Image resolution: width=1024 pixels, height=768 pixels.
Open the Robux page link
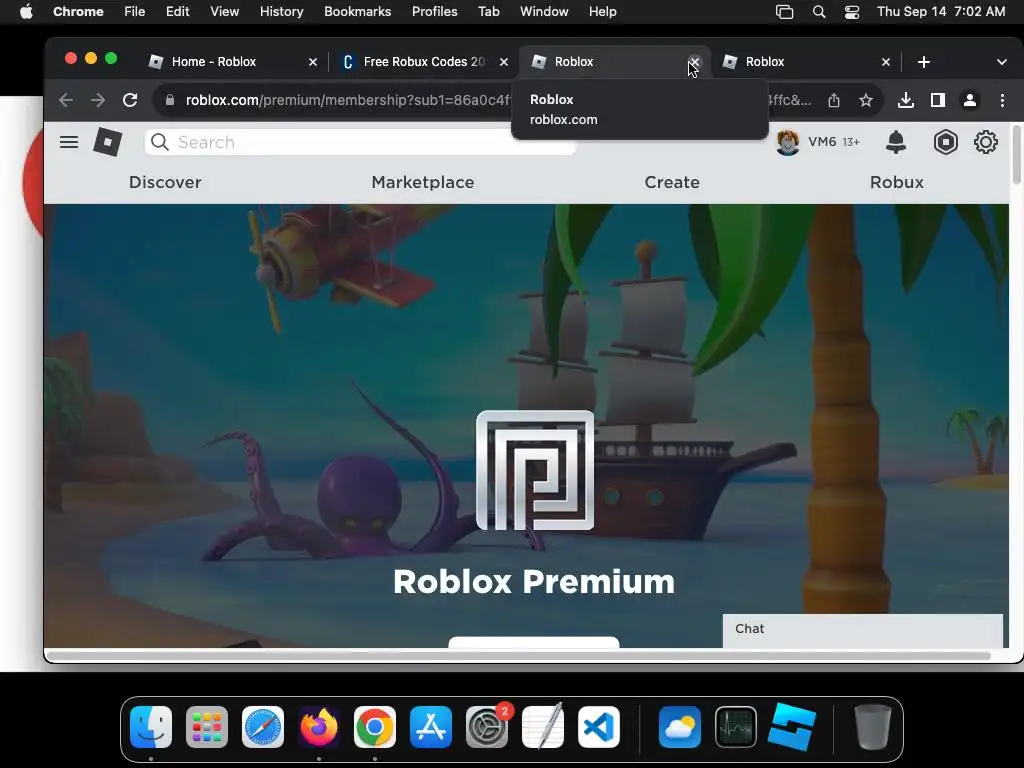896,182
